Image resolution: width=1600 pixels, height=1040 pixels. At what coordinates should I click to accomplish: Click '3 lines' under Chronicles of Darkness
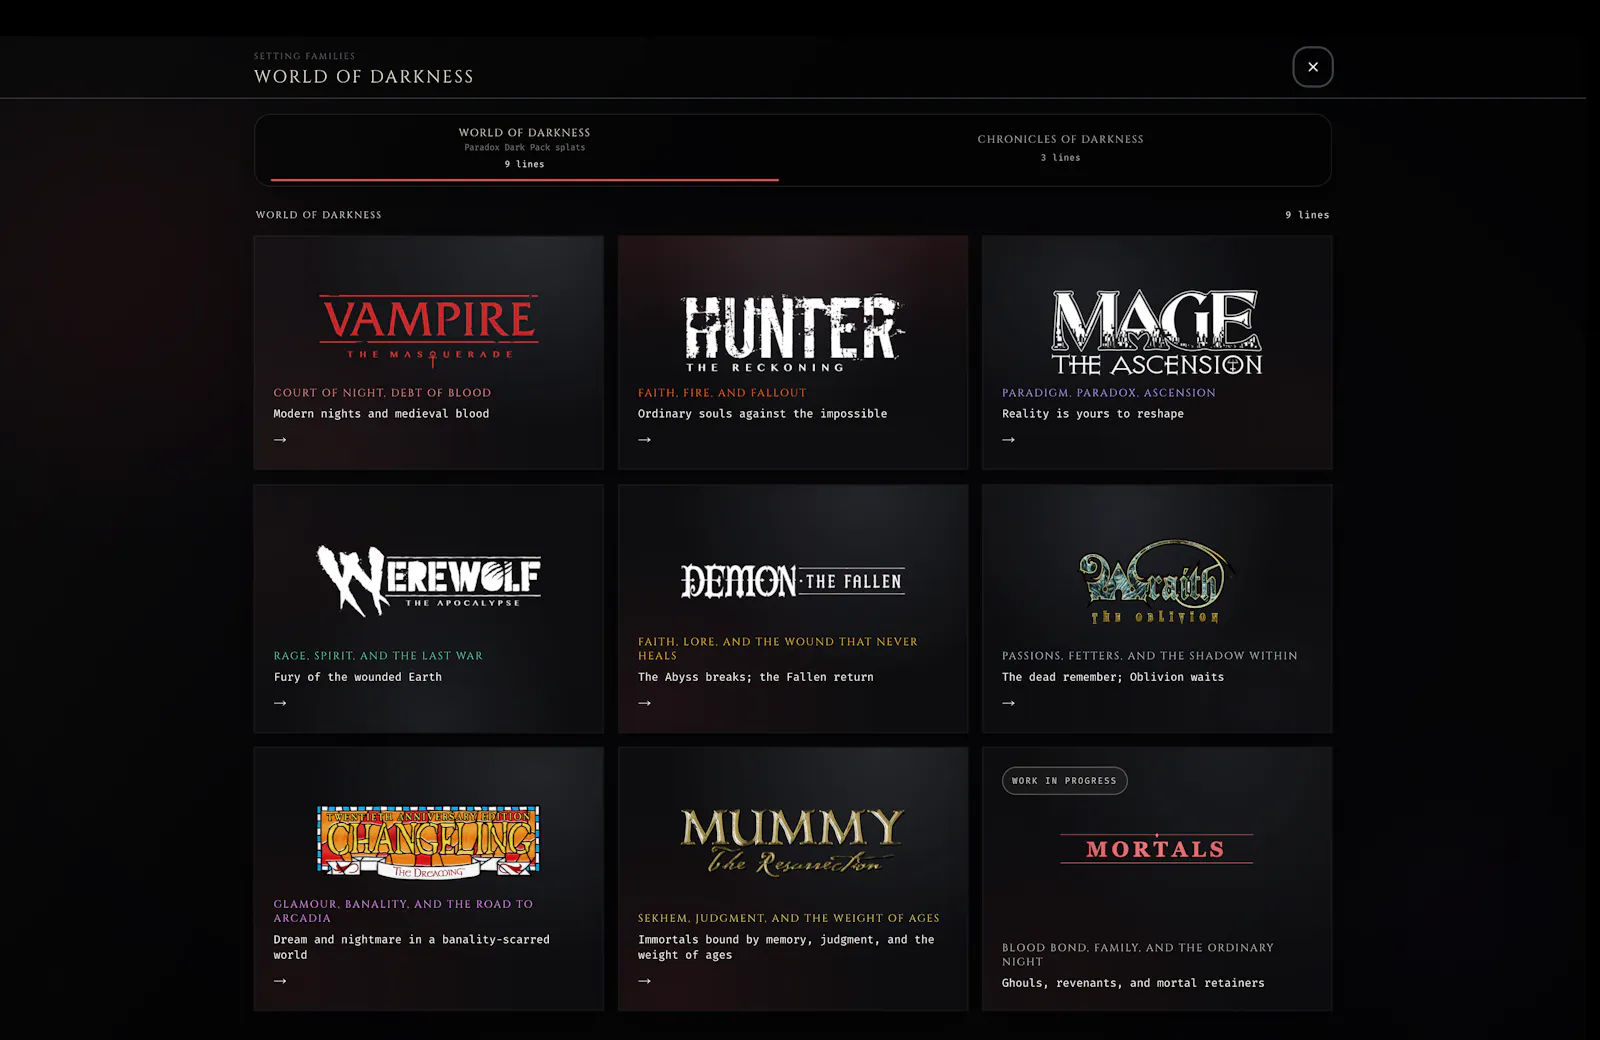(x=1061, y=158)
